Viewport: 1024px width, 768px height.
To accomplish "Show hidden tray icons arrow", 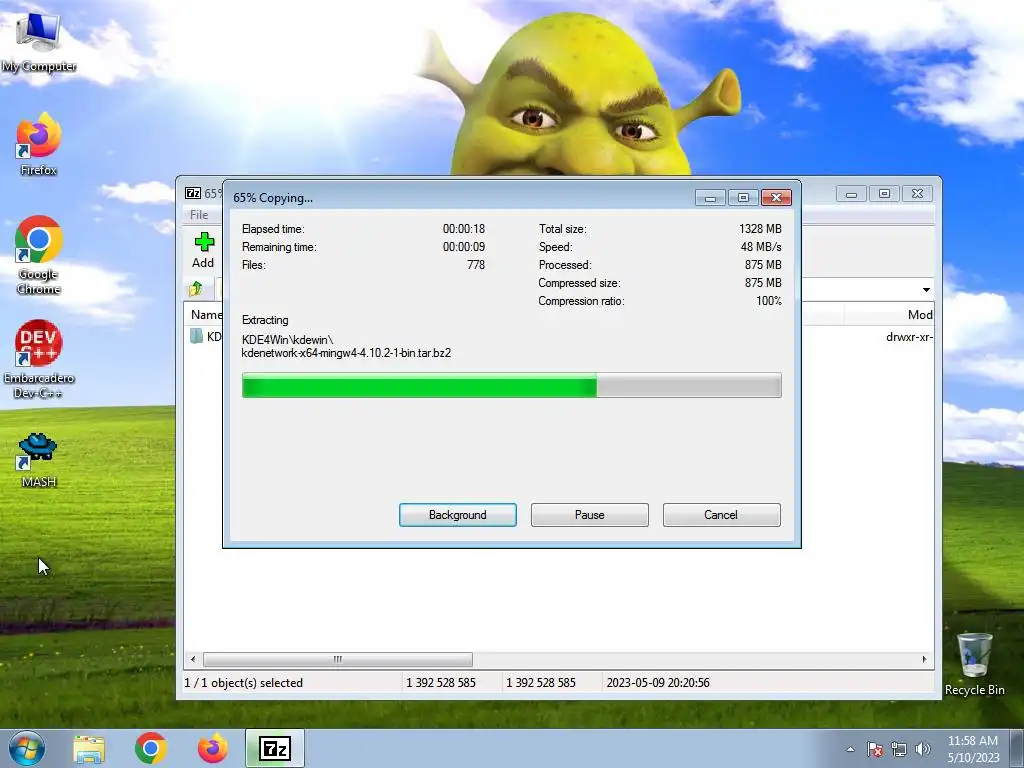I will pyautogui.click(x=850, y=749).
